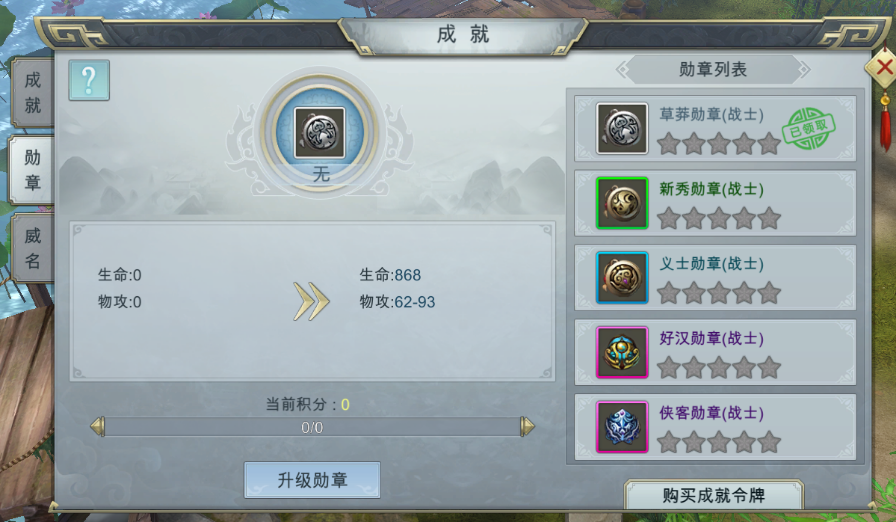Close the 成就 window with red X
This screenshot has width=896, height=522.
coord(883,67)
